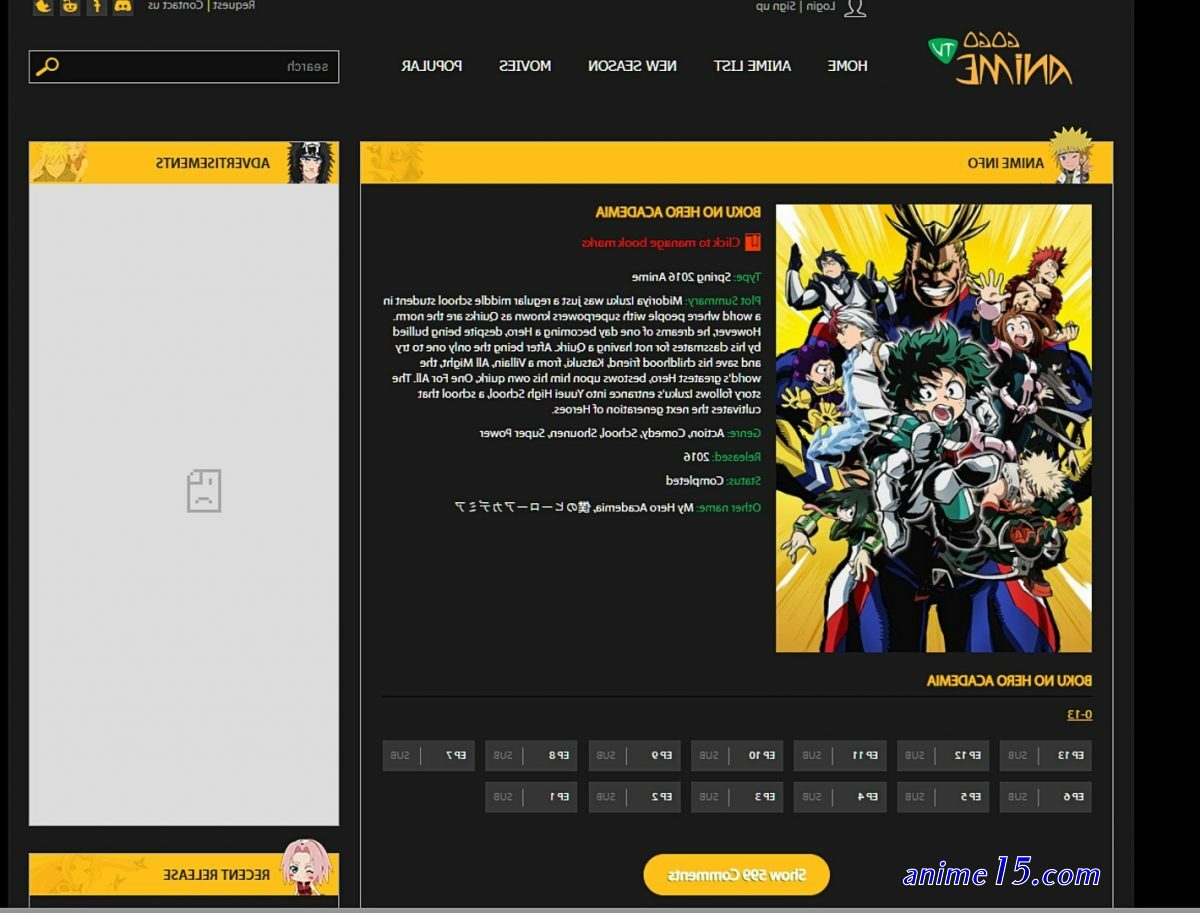Image resolution: width=1200 pixels, height=913 pixels.
Task: Click the GogoAnime TV logo
Action: tap(1000, 59)
